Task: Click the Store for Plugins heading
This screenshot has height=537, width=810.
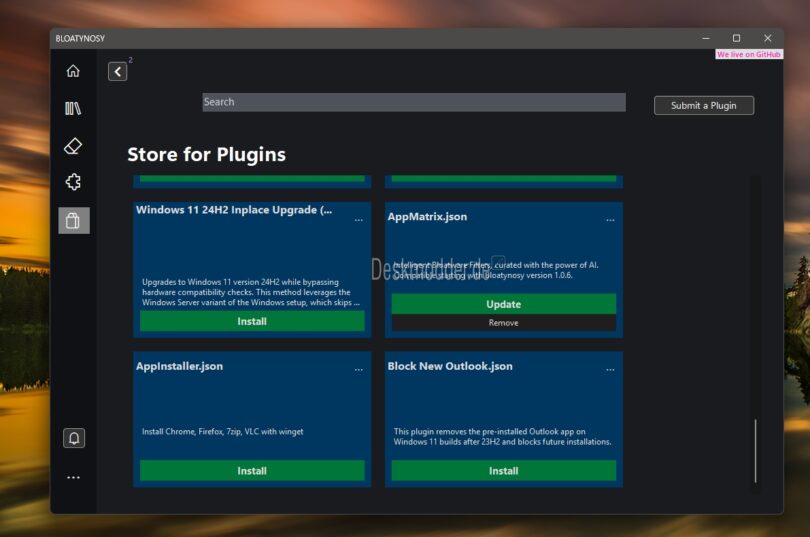Action: (x=207, y=154)
